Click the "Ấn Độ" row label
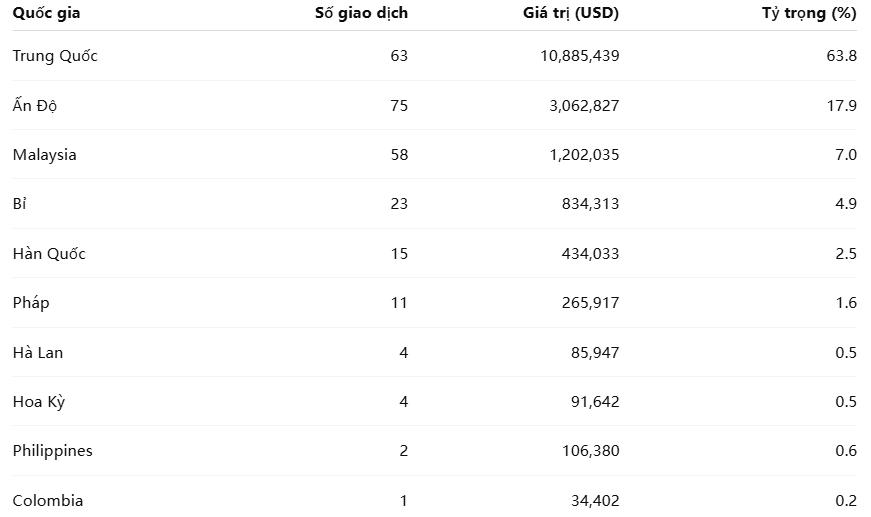Viewport: 871px width, 517px height. point(35,105)
